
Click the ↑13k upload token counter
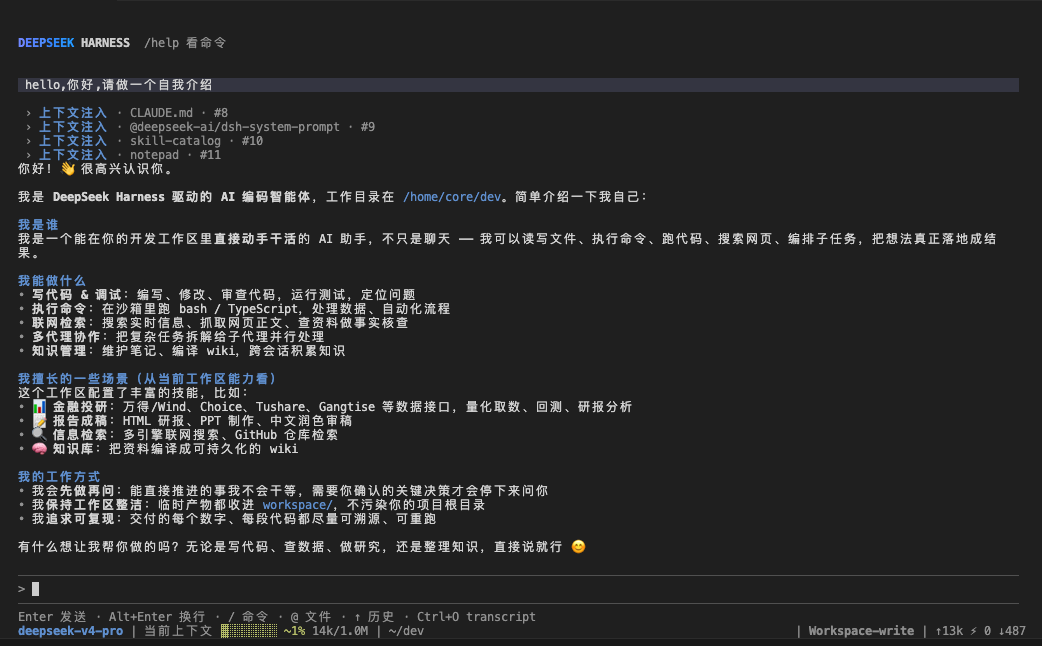point(949,631)
